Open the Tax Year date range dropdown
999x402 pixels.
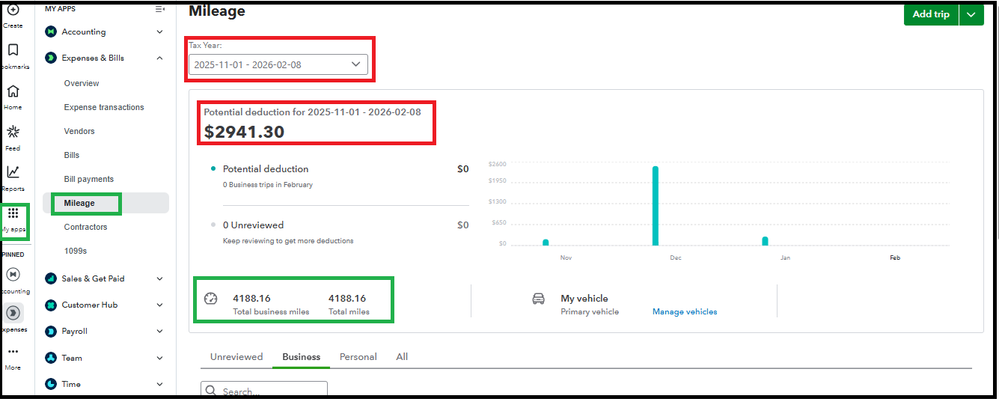(x=278, y=64)
